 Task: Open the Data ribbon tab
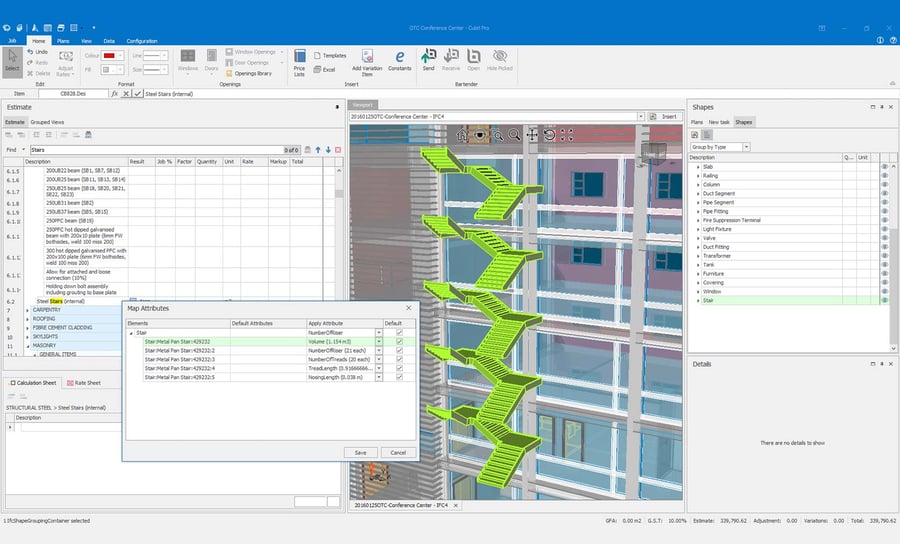[x=109, y=41]
